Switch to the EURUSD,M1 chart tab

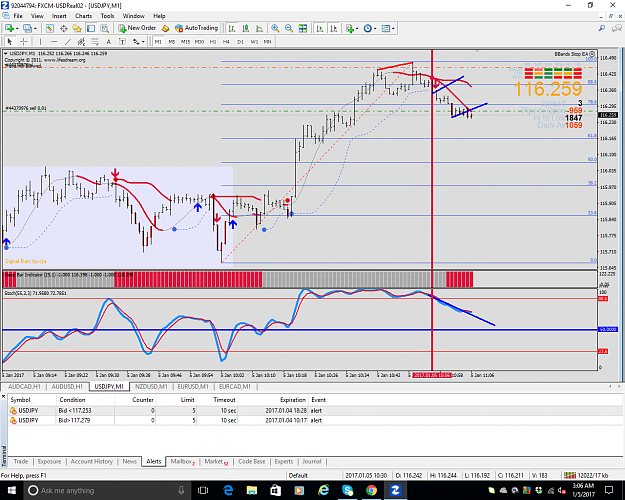(193, 387)
